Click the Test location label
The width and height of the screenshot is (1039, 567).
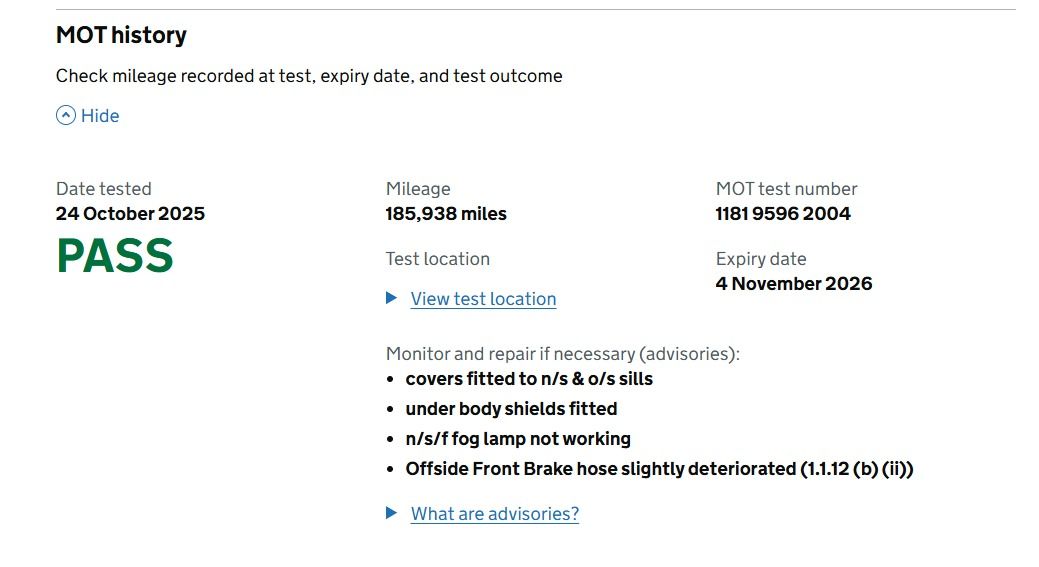[x=438, y=259]
